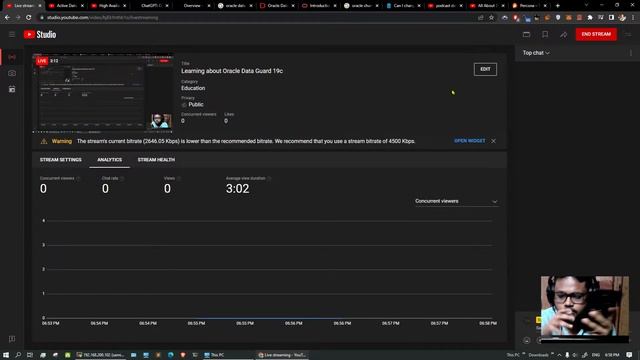
Task: Select the Stream icon in left sidebar
Action: pyautogui.click(x=12, y=57)
